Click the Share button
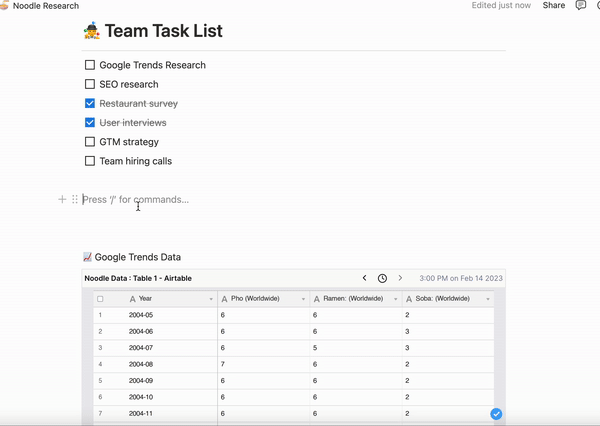Viewport: 600px width, 426px height. coord(554,5)
